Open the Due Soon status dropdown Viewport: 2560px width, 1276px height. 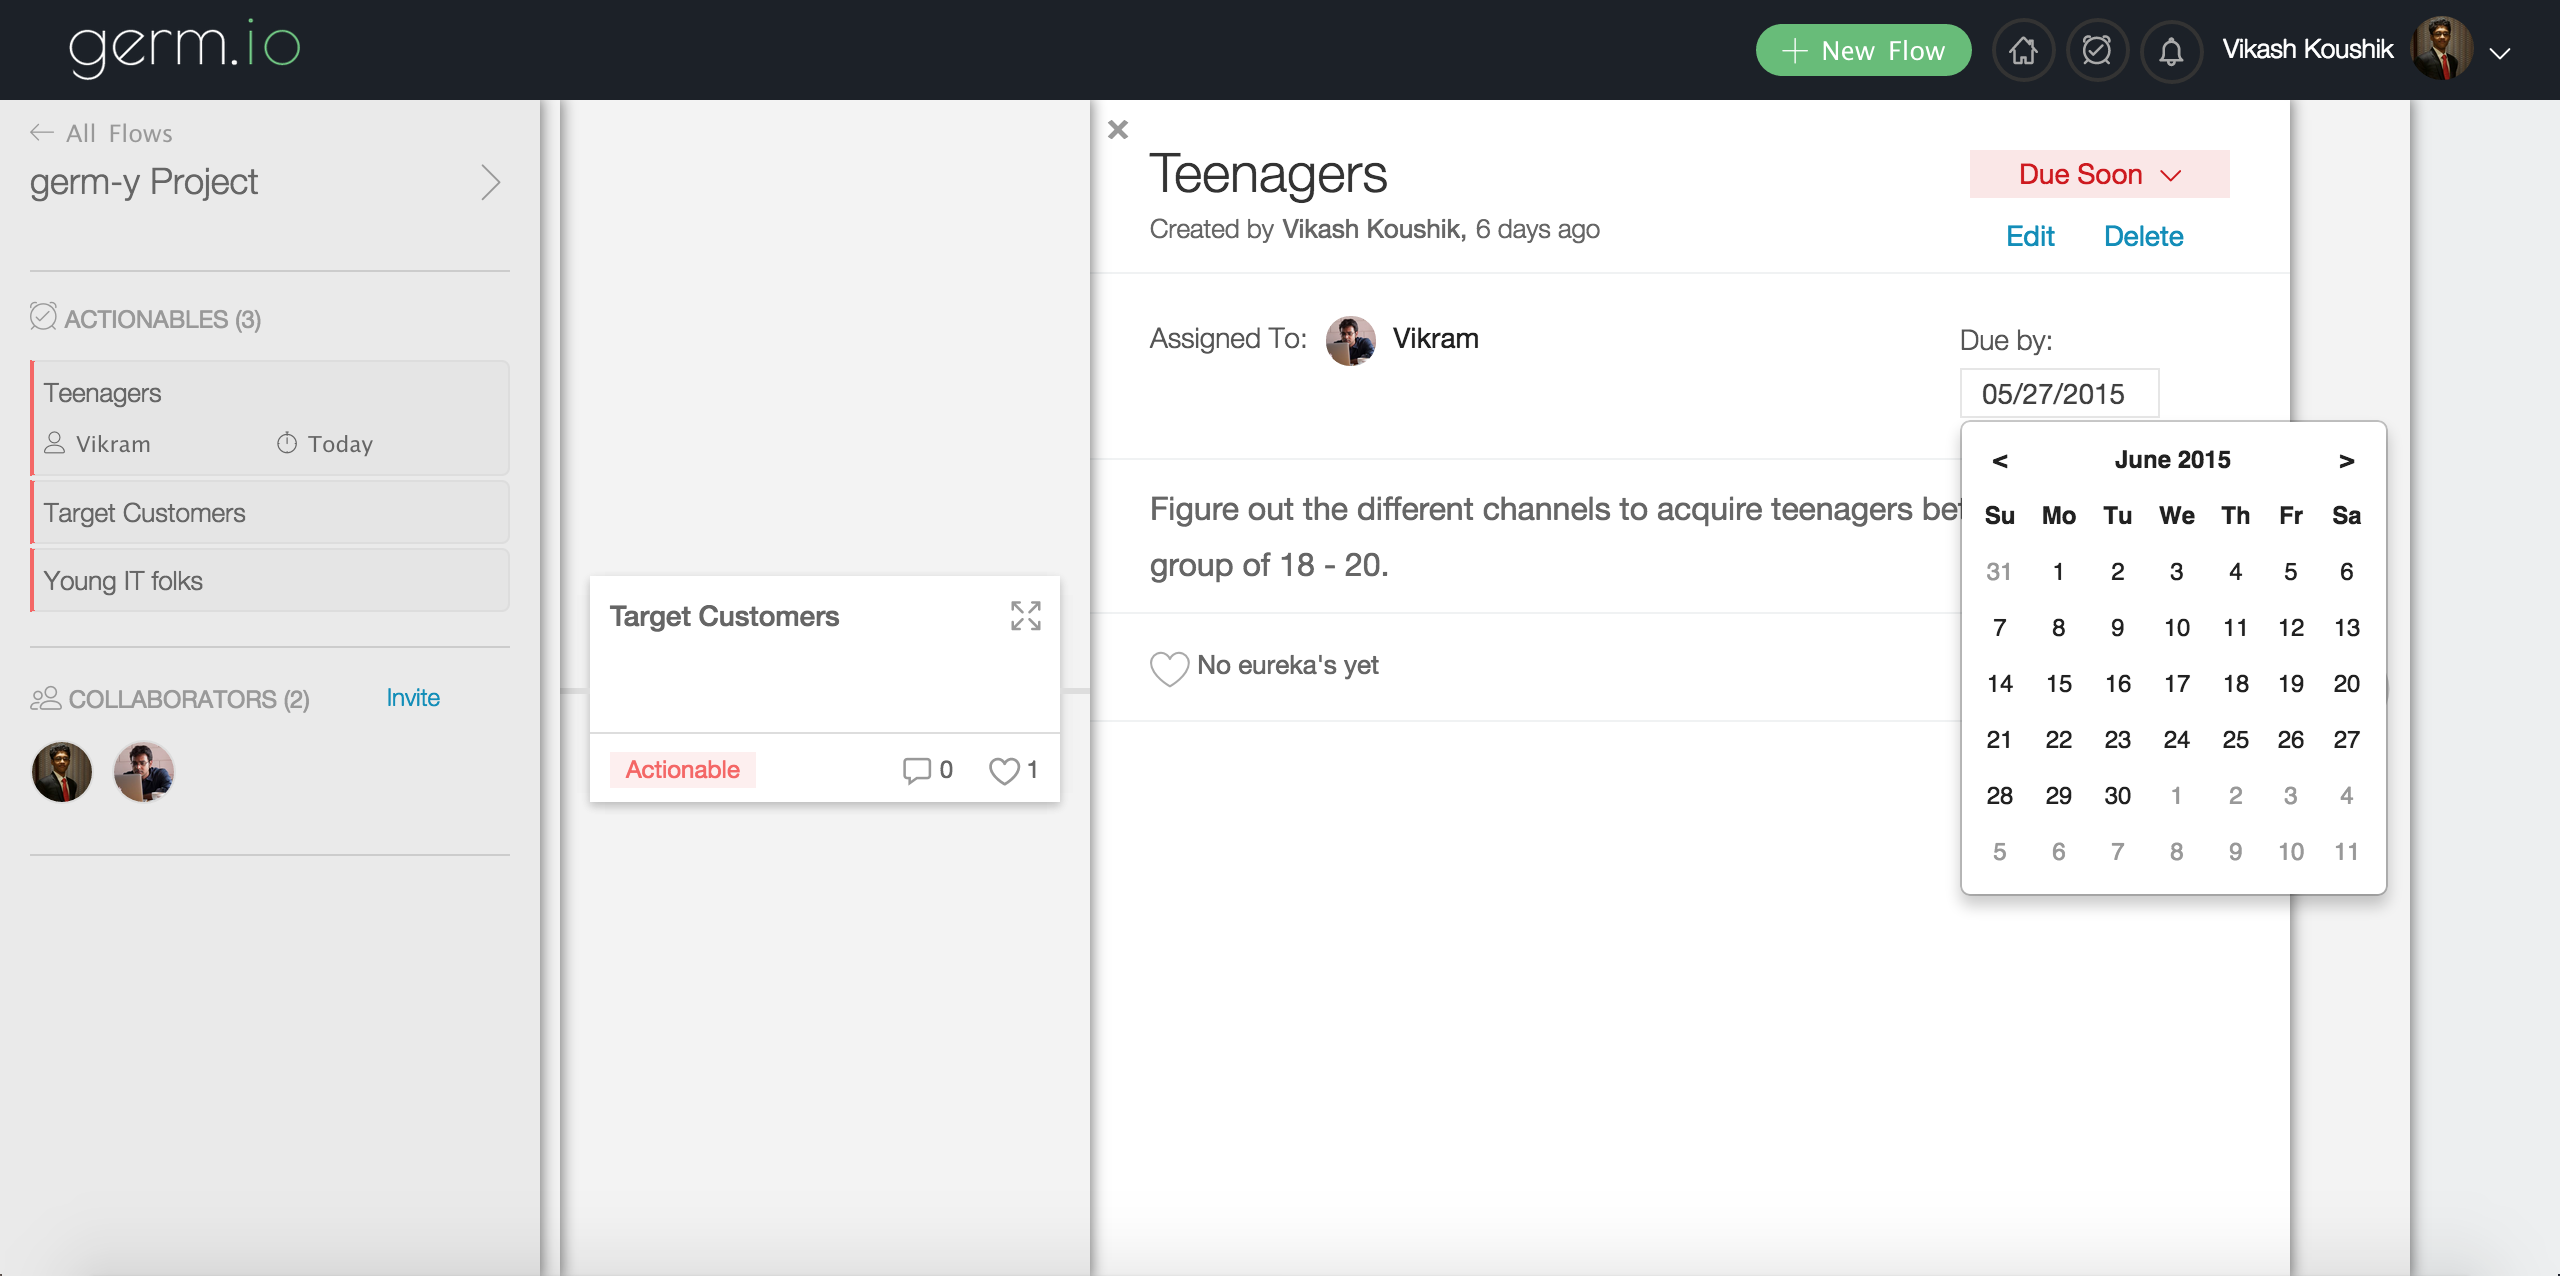click(x=2099, y=174)
